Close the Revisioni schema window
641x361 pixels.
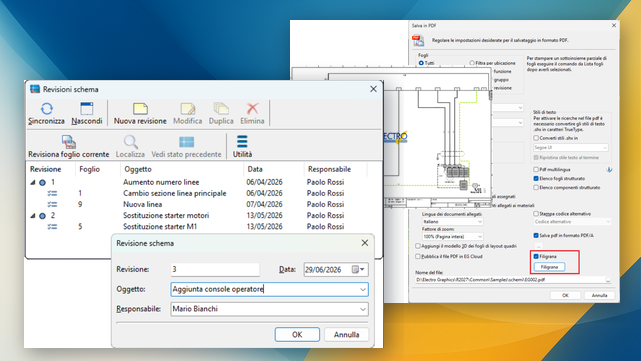click(373, 89)
